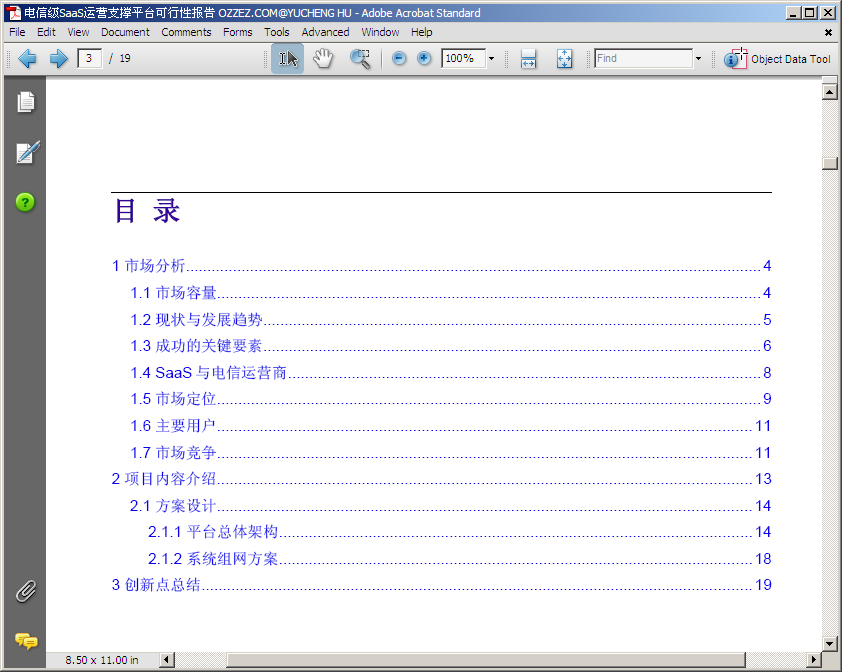Click the zoom in plus button
This screenshot has height=672, width=842.
click(x=424, y=59)
